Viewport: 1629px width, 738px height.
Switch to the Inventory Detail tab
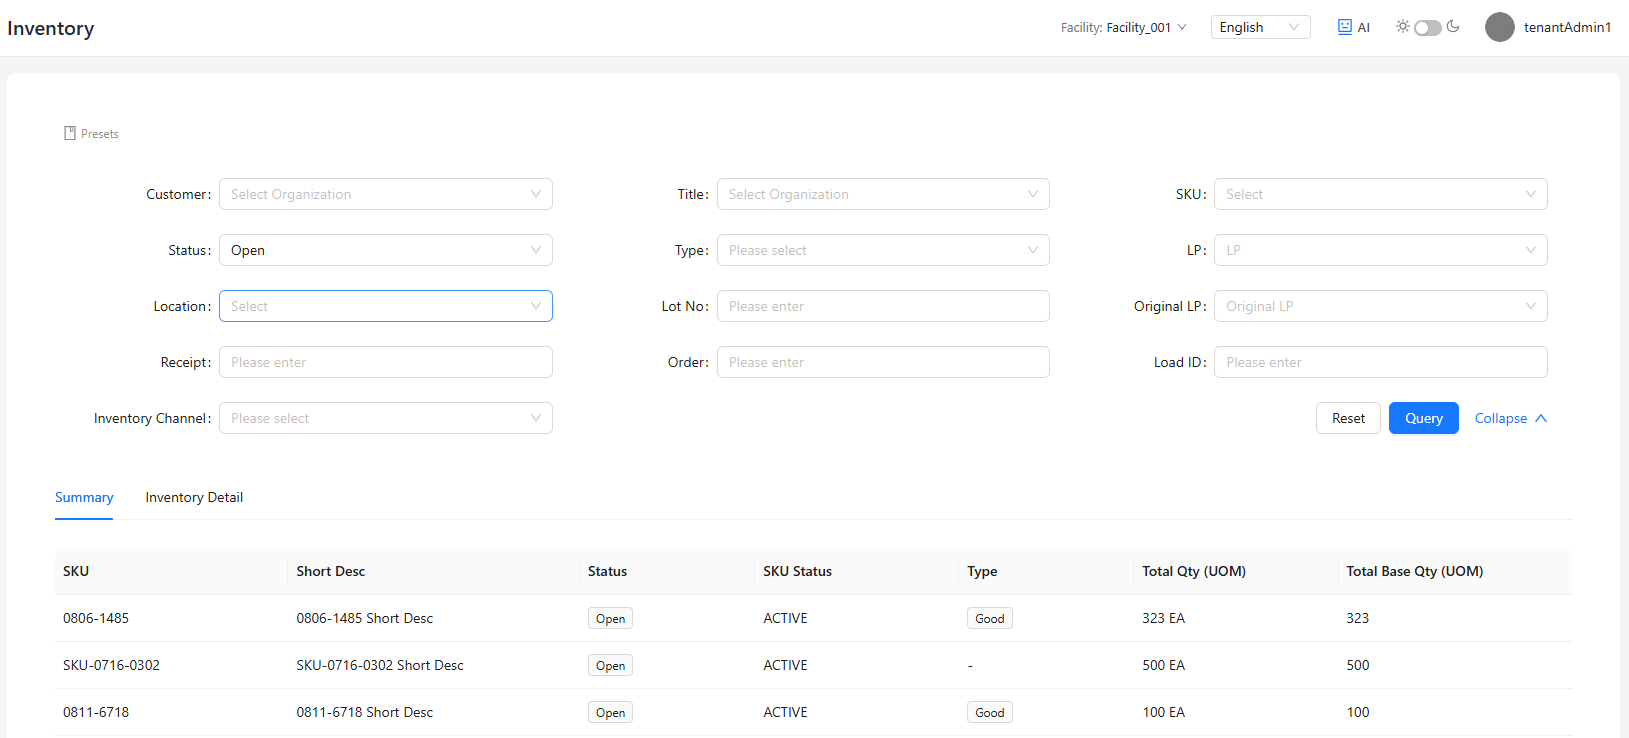tap(194, 497)
